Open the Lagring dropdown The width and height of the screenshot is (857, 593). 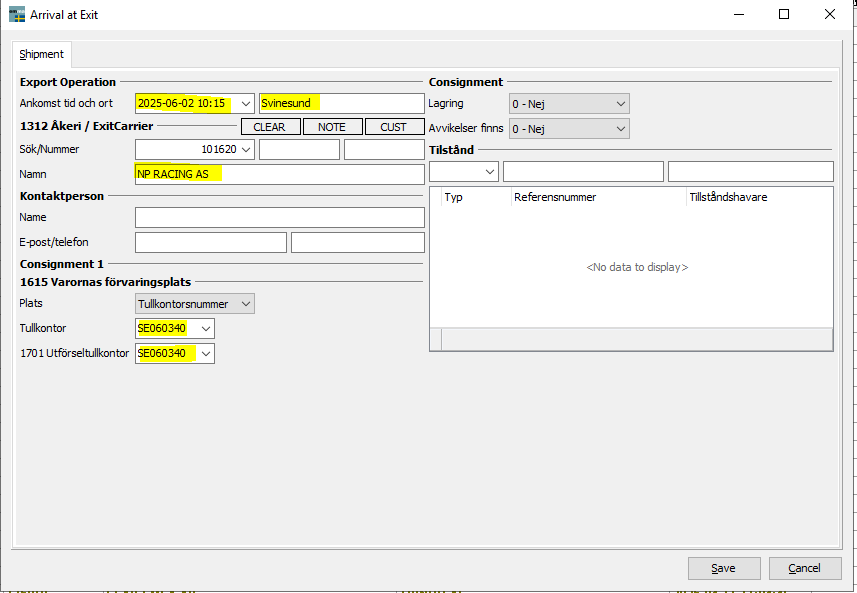620,104
